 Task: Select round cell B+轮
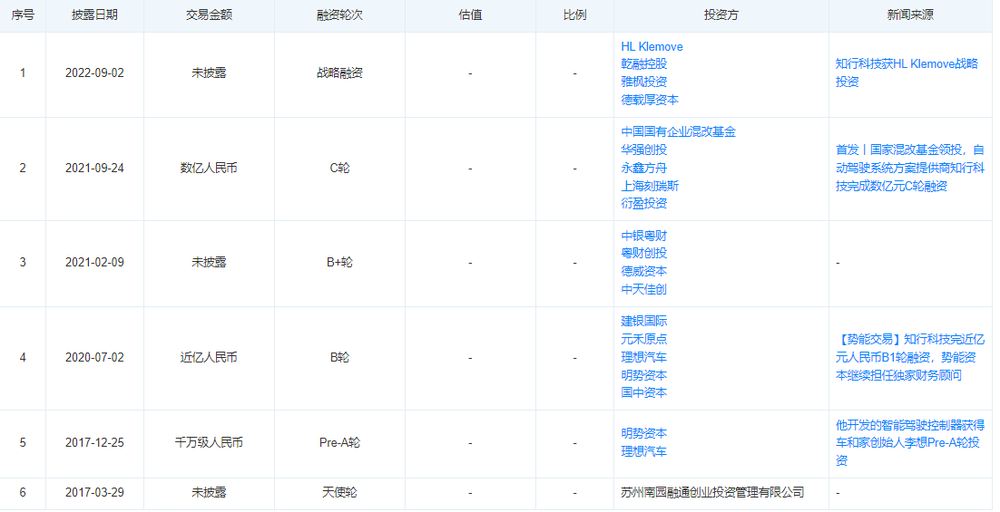point(340,262)
